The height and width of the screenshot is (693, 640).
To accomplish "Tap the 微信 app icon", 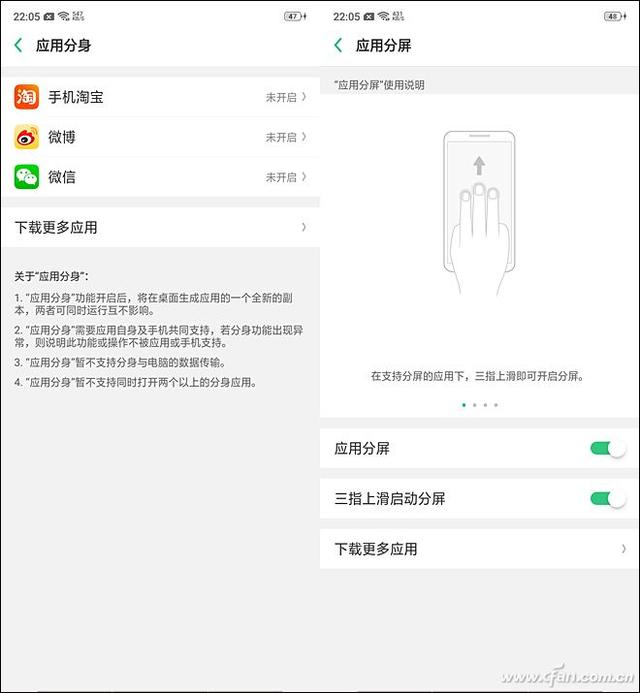I will [27, 177].
